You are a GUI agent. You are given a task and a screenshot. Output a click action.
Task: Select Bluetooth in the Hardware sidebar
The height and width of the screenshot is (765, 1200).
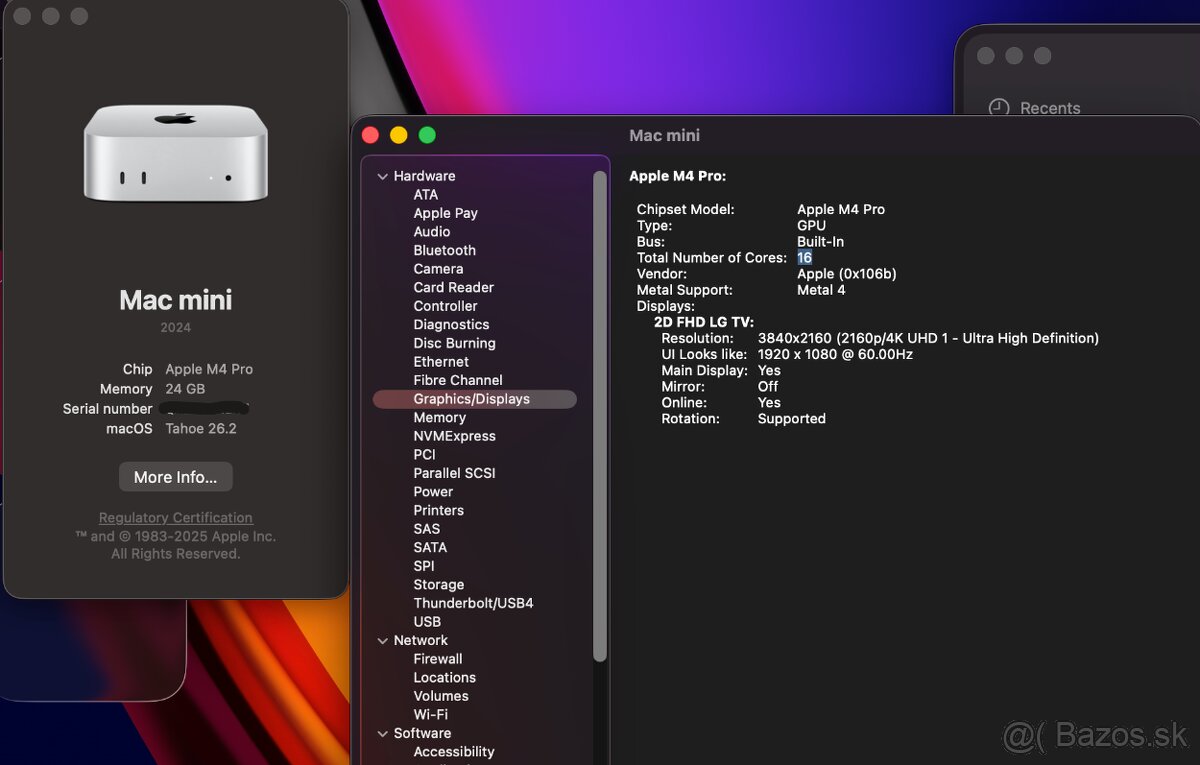tap(444, 250)
